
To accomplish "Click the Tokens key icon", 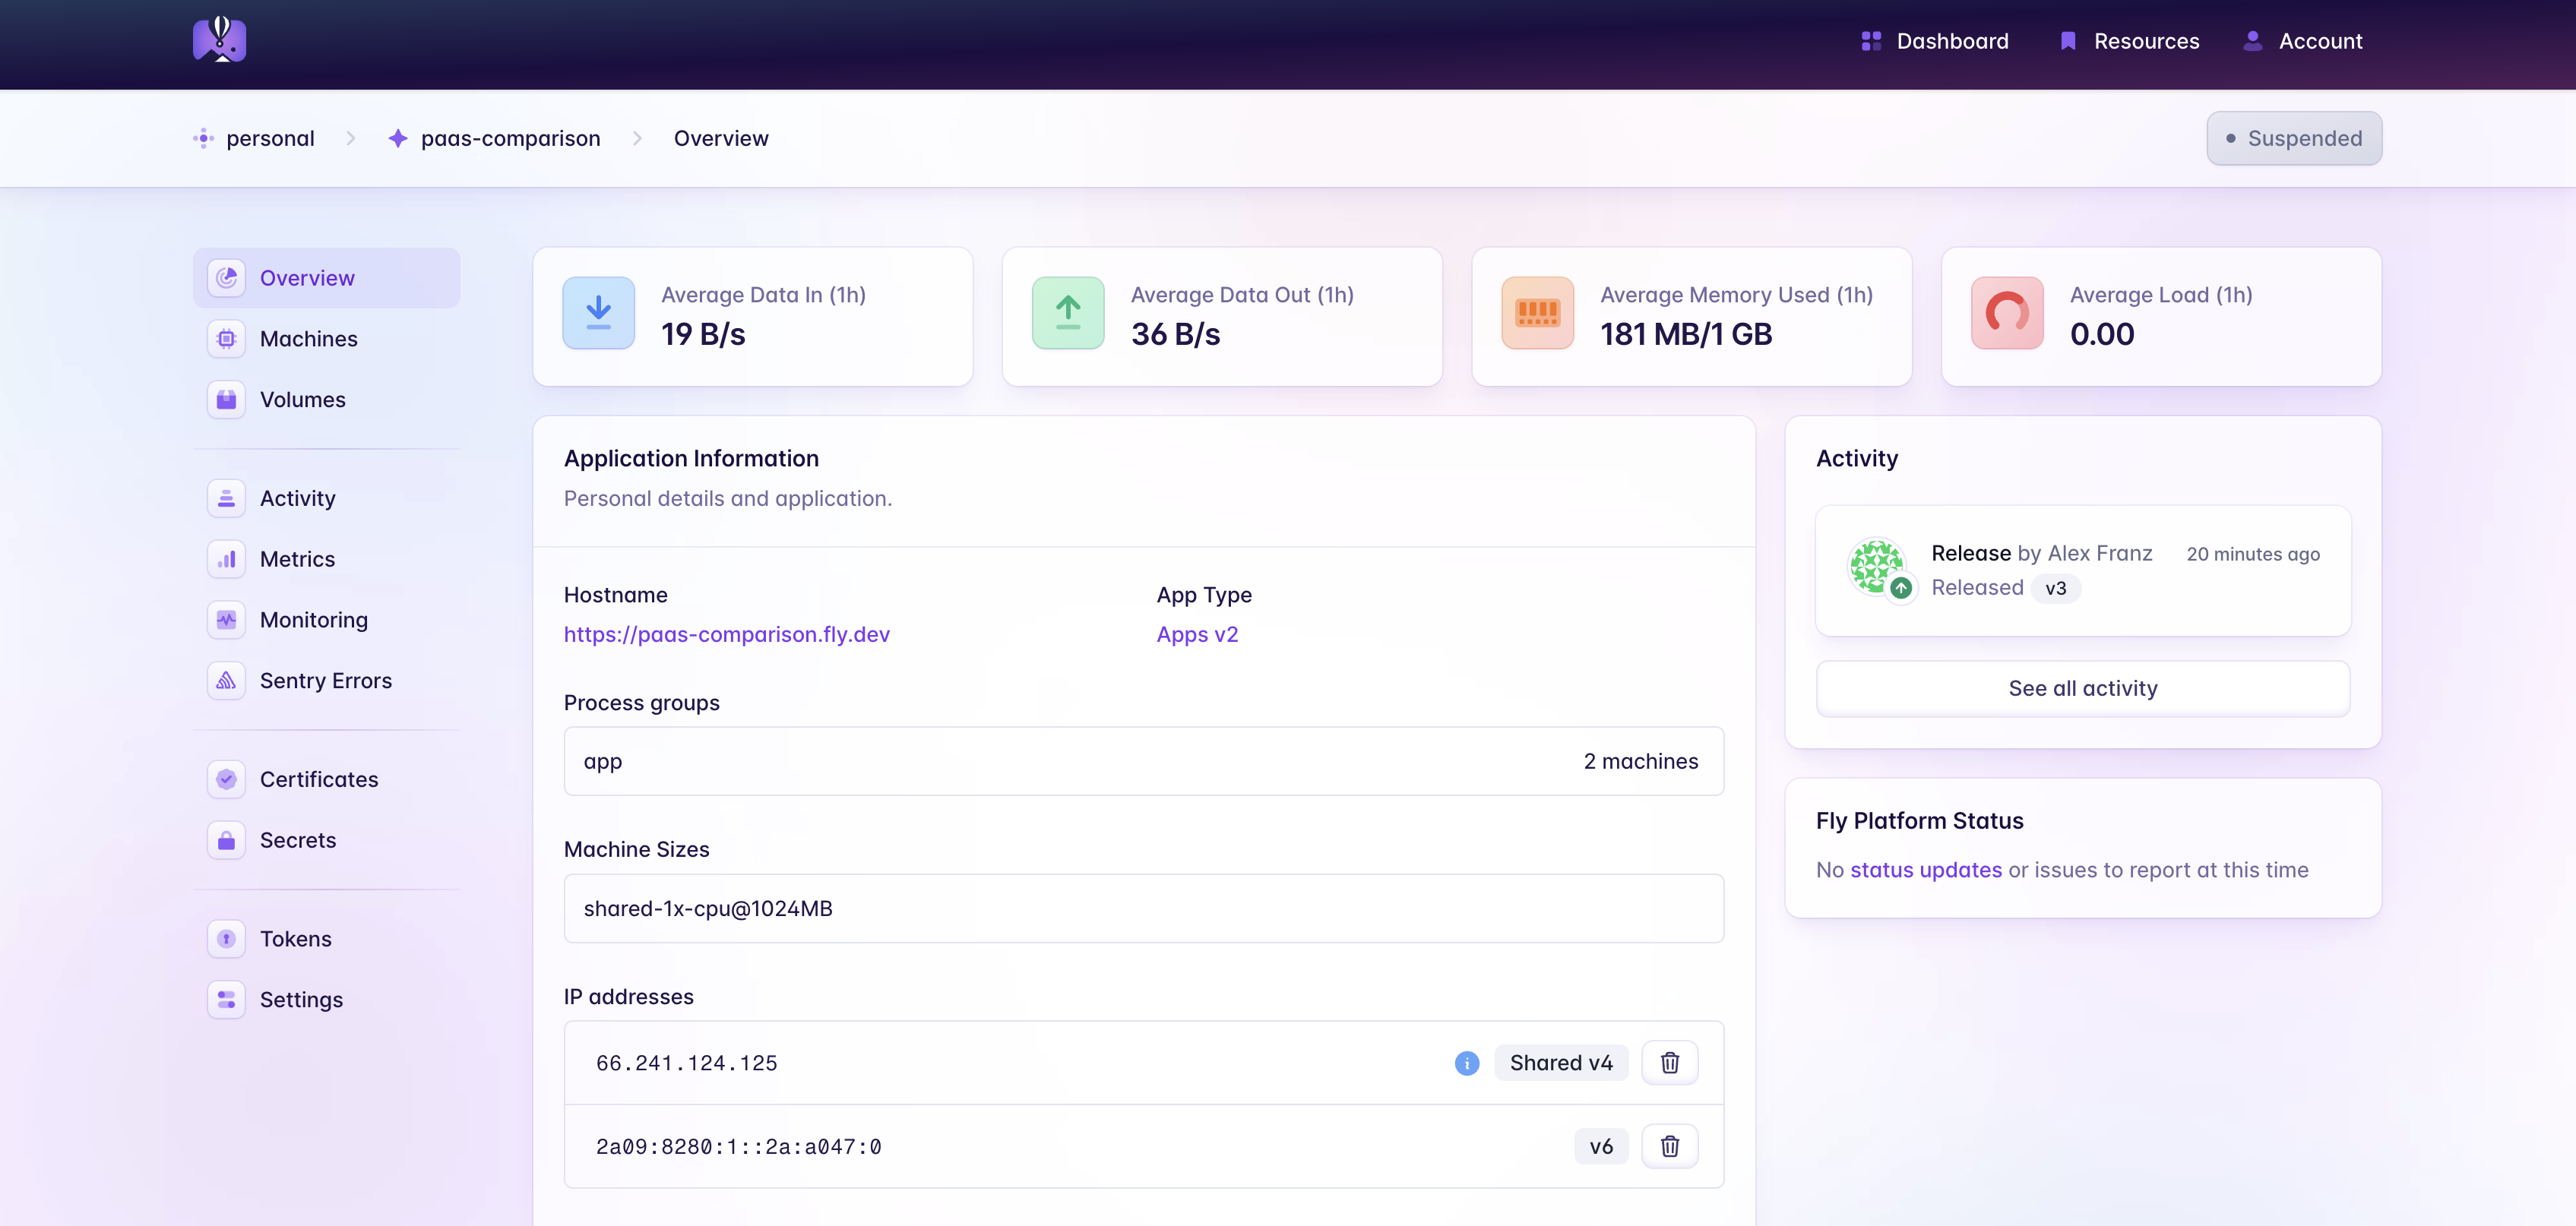I will pyautogui.click(x=226, y=938).
